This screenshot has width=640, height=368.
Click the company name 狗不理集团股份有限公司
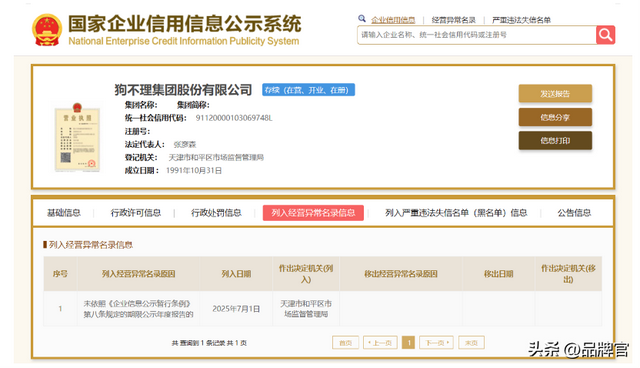point(183,90)
